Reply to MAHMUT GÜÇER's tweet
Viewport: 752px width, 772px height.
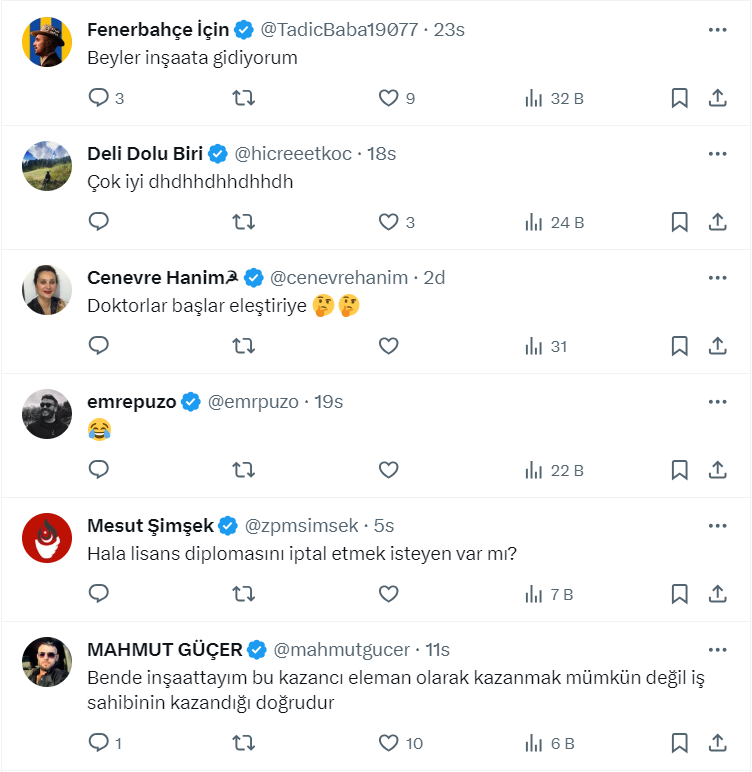[x=99, y=742]
